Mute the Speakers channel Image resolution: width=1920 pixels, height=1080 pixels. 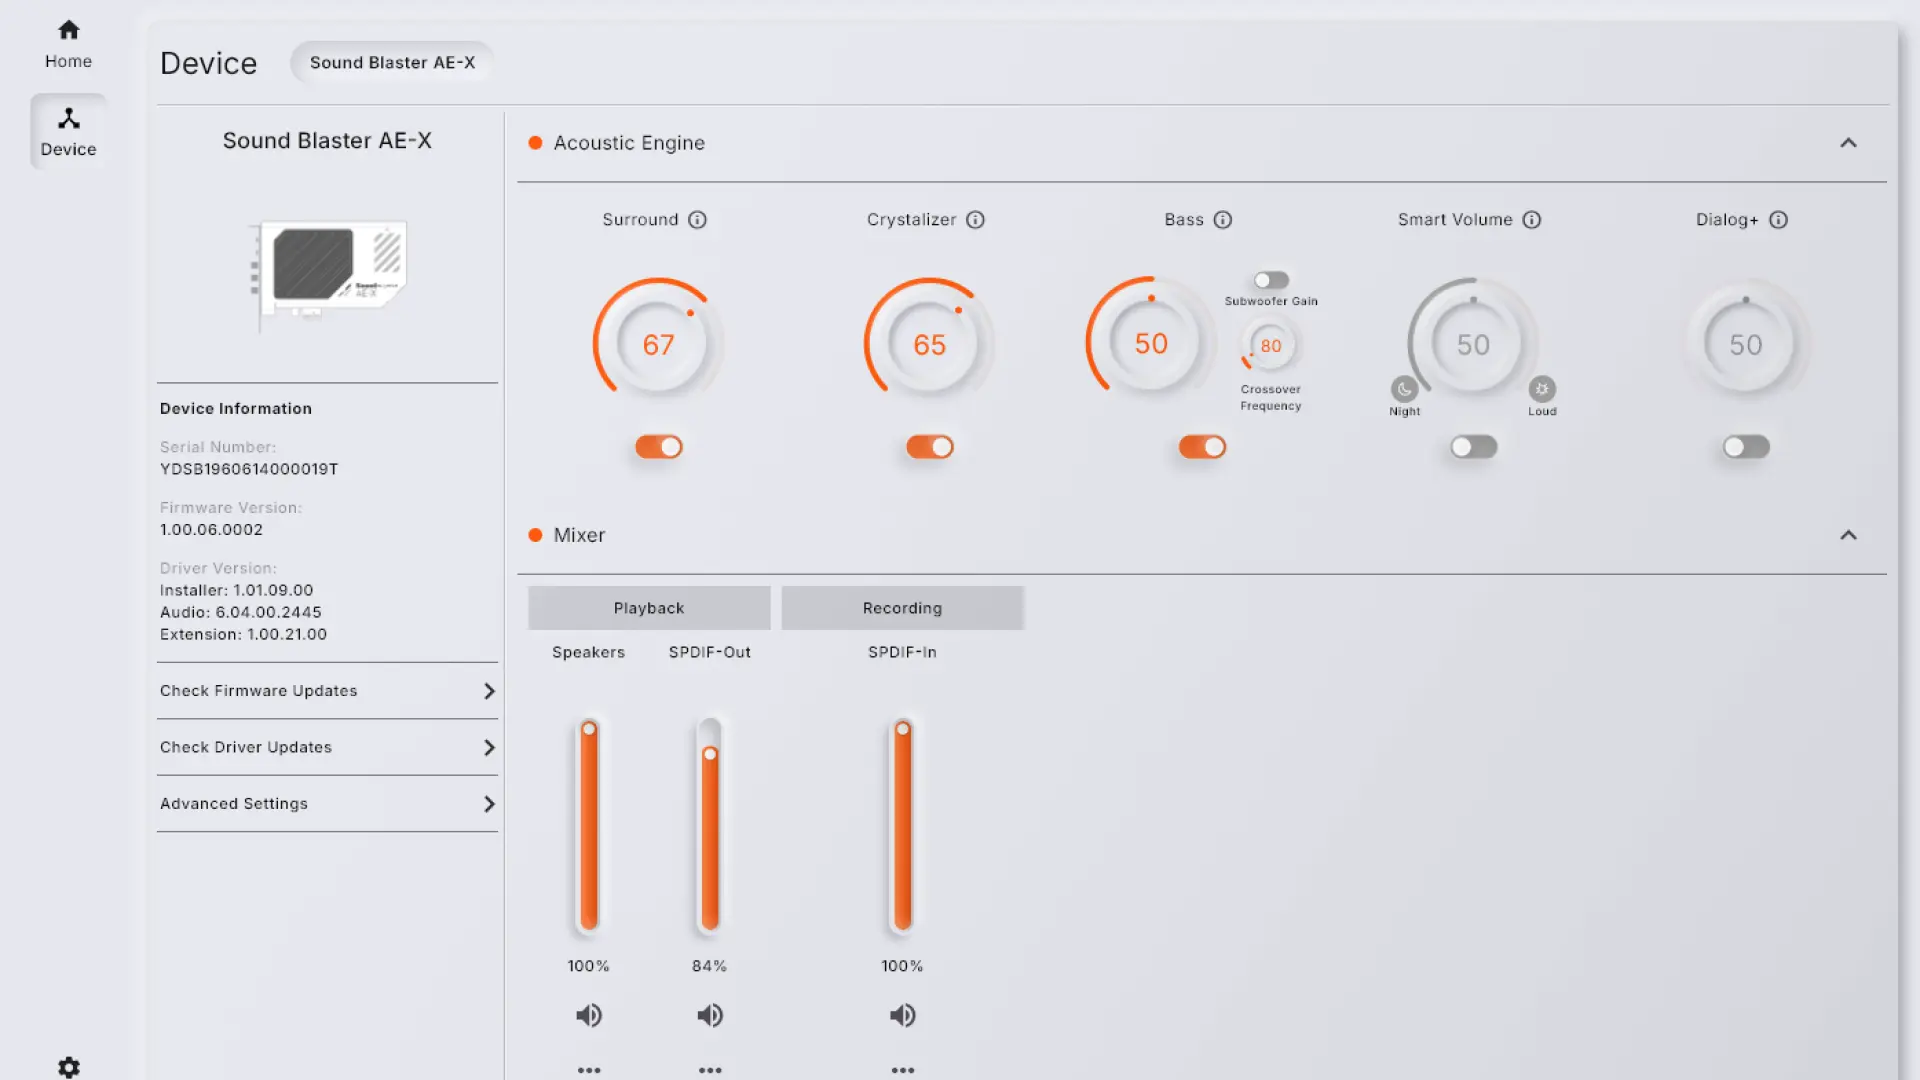(589, 1016)
